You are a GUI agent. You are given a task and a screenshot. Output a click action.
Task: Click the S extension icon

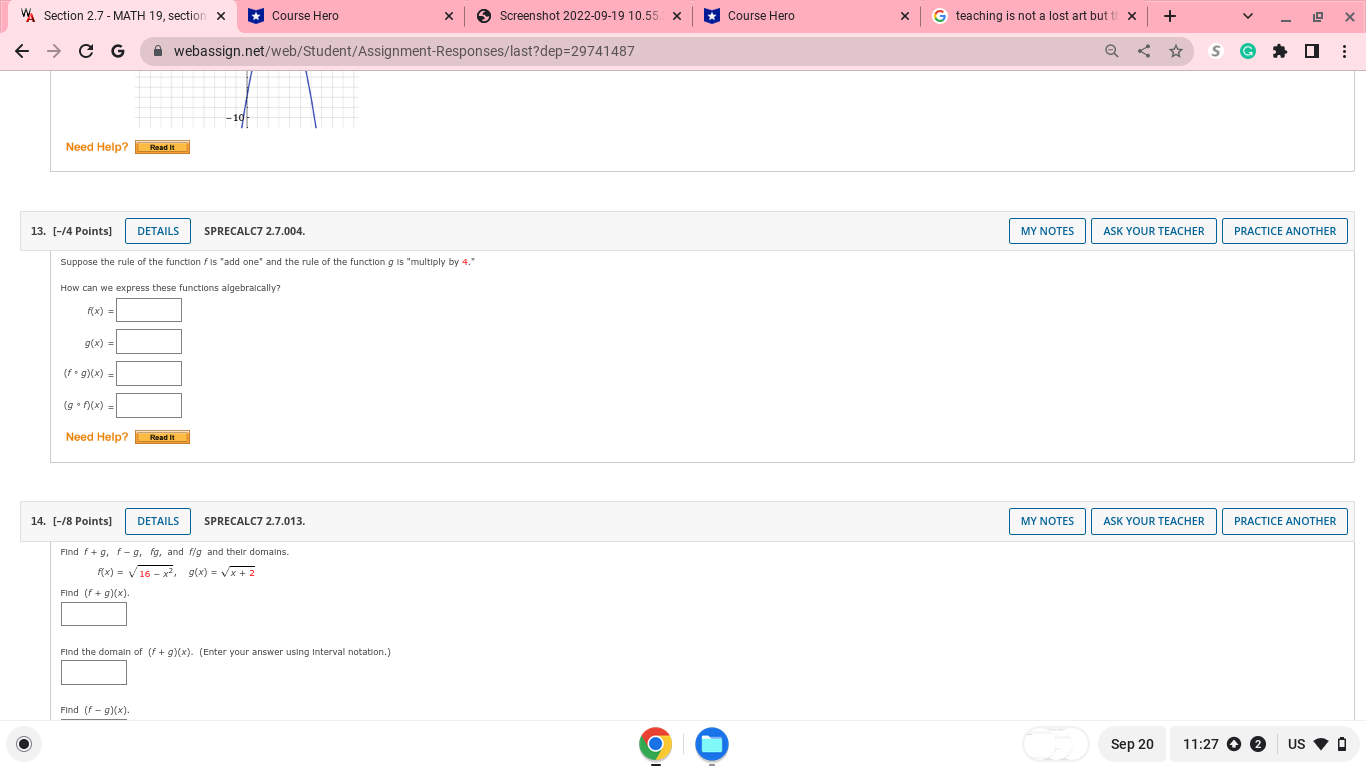[x=1215, y=50]
